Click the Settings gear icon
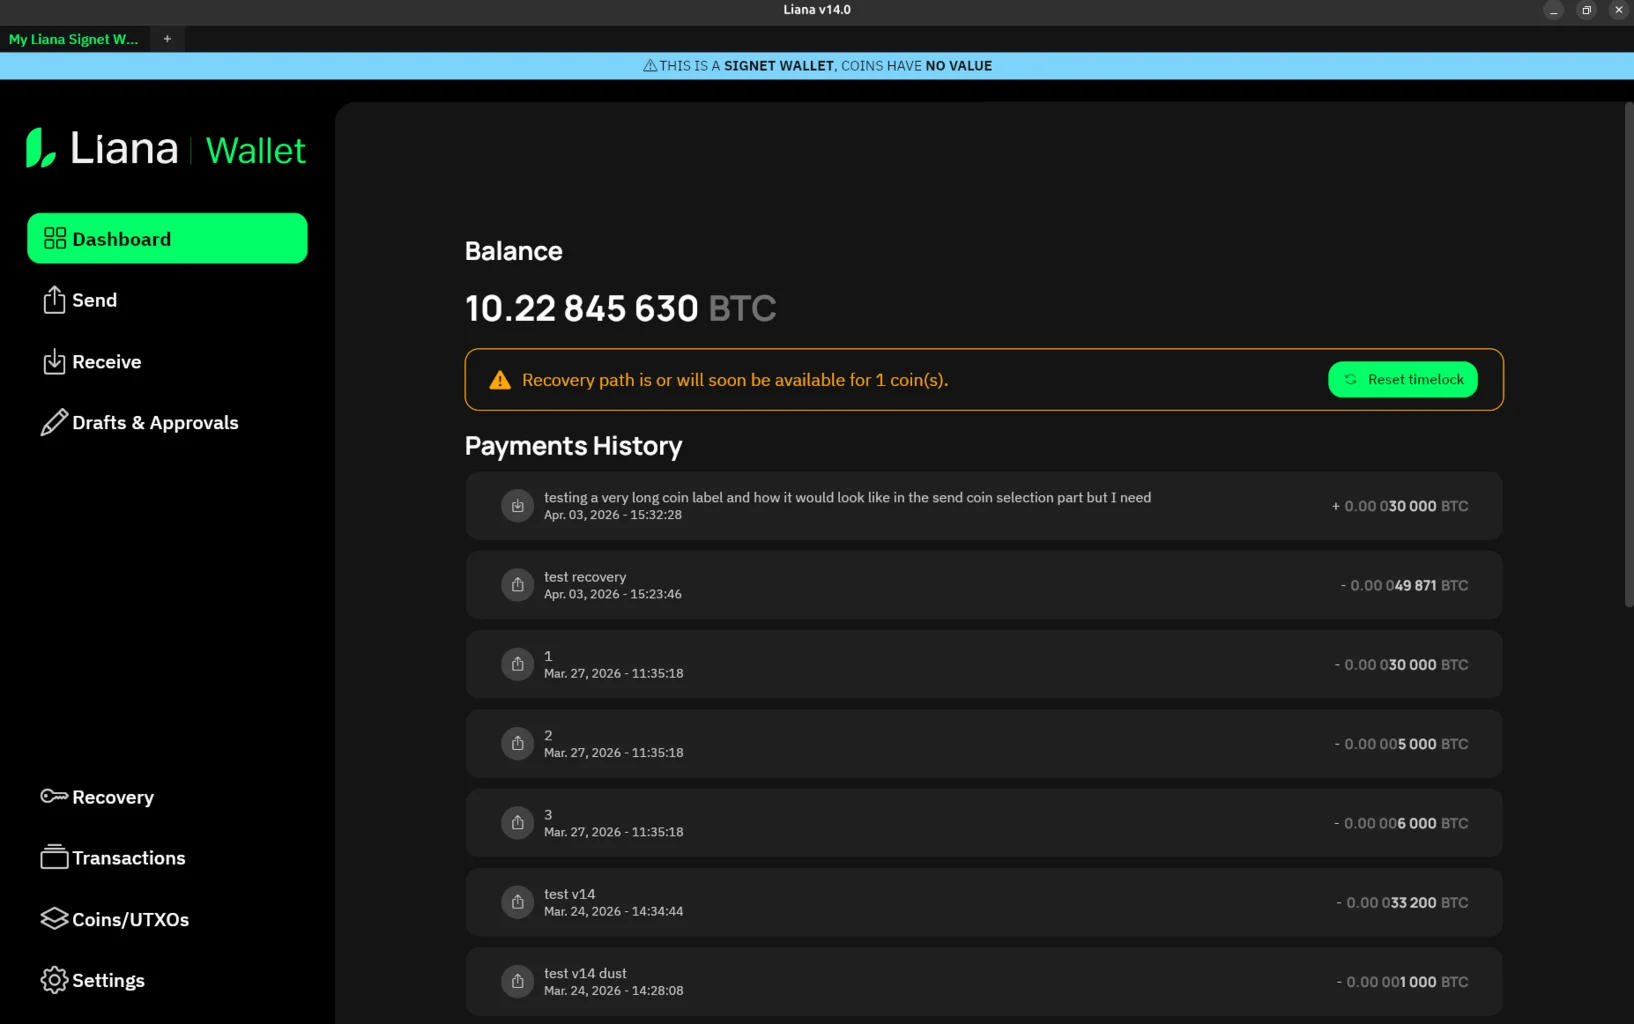 [54, 980]
